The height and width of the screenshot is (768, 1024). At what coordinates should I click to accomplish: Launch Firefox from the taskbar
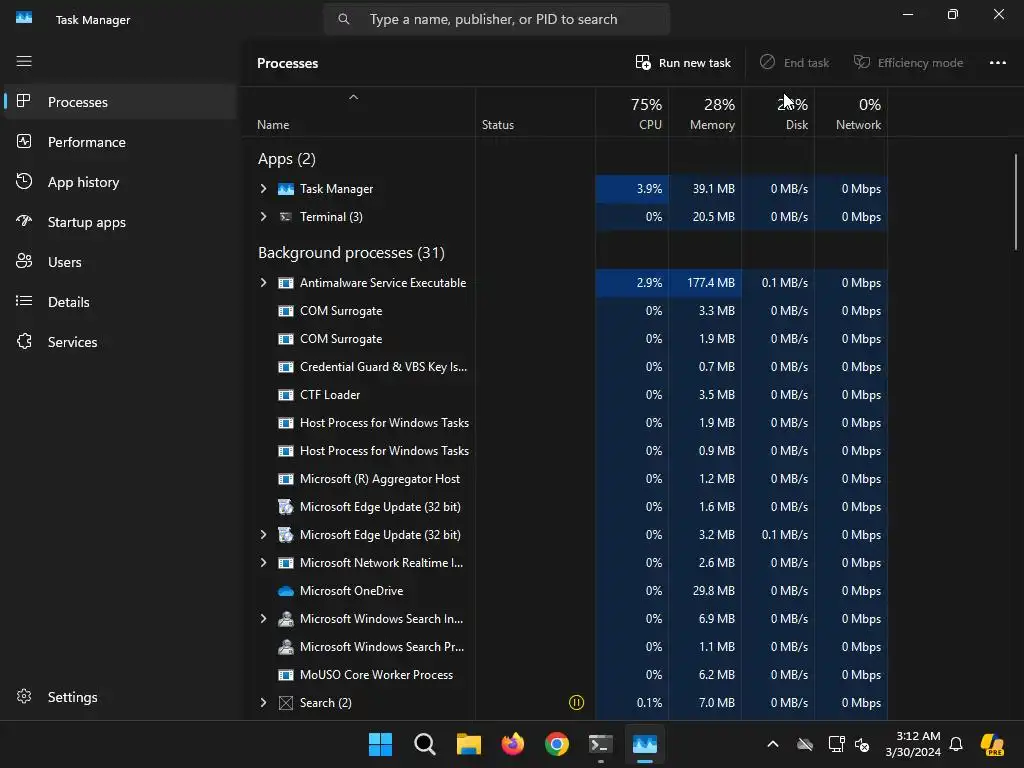pyautogui.click(x=513, y=744)
